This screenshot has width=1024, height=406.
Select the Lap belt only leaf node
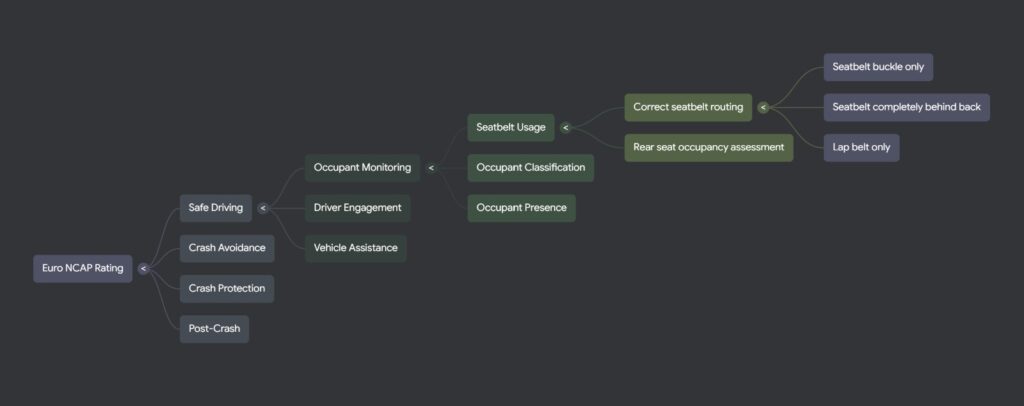pos(861,147)
